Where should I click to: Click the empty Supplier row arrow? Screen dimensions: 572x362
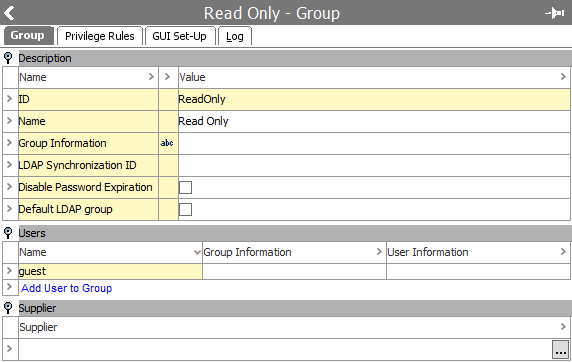point(10,349)
